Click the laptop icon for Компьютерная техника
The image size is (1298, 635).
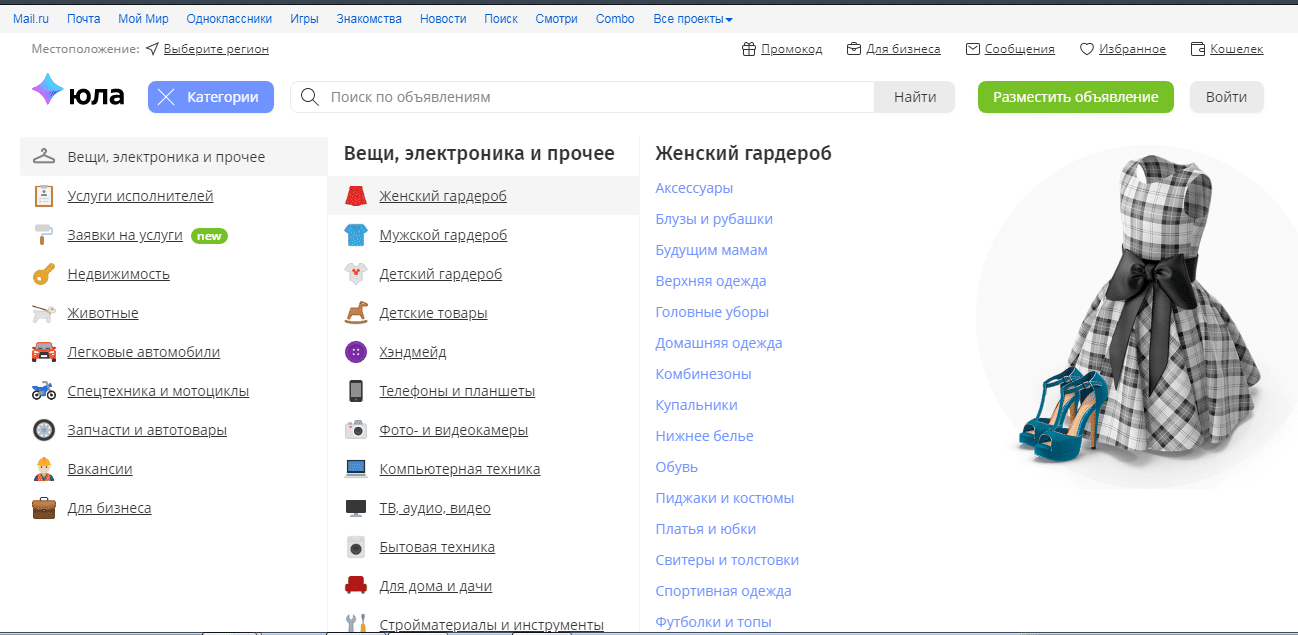356,469
